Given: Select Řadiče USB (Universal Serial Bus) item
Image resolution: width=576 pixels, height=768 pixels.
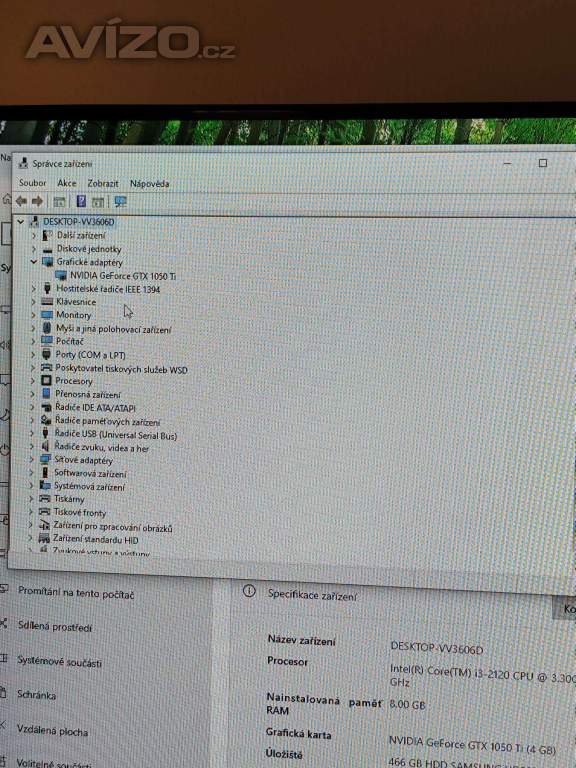Looking at the screenshot, I should coord(116,434).
